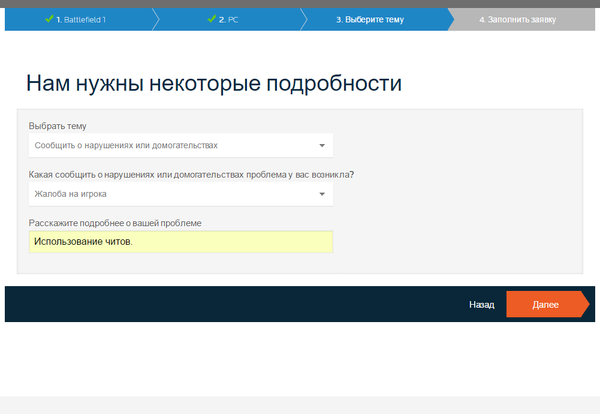
Task: Click the Какая сообщить о нарушениях question label
Action: click(x=192, y=174)
